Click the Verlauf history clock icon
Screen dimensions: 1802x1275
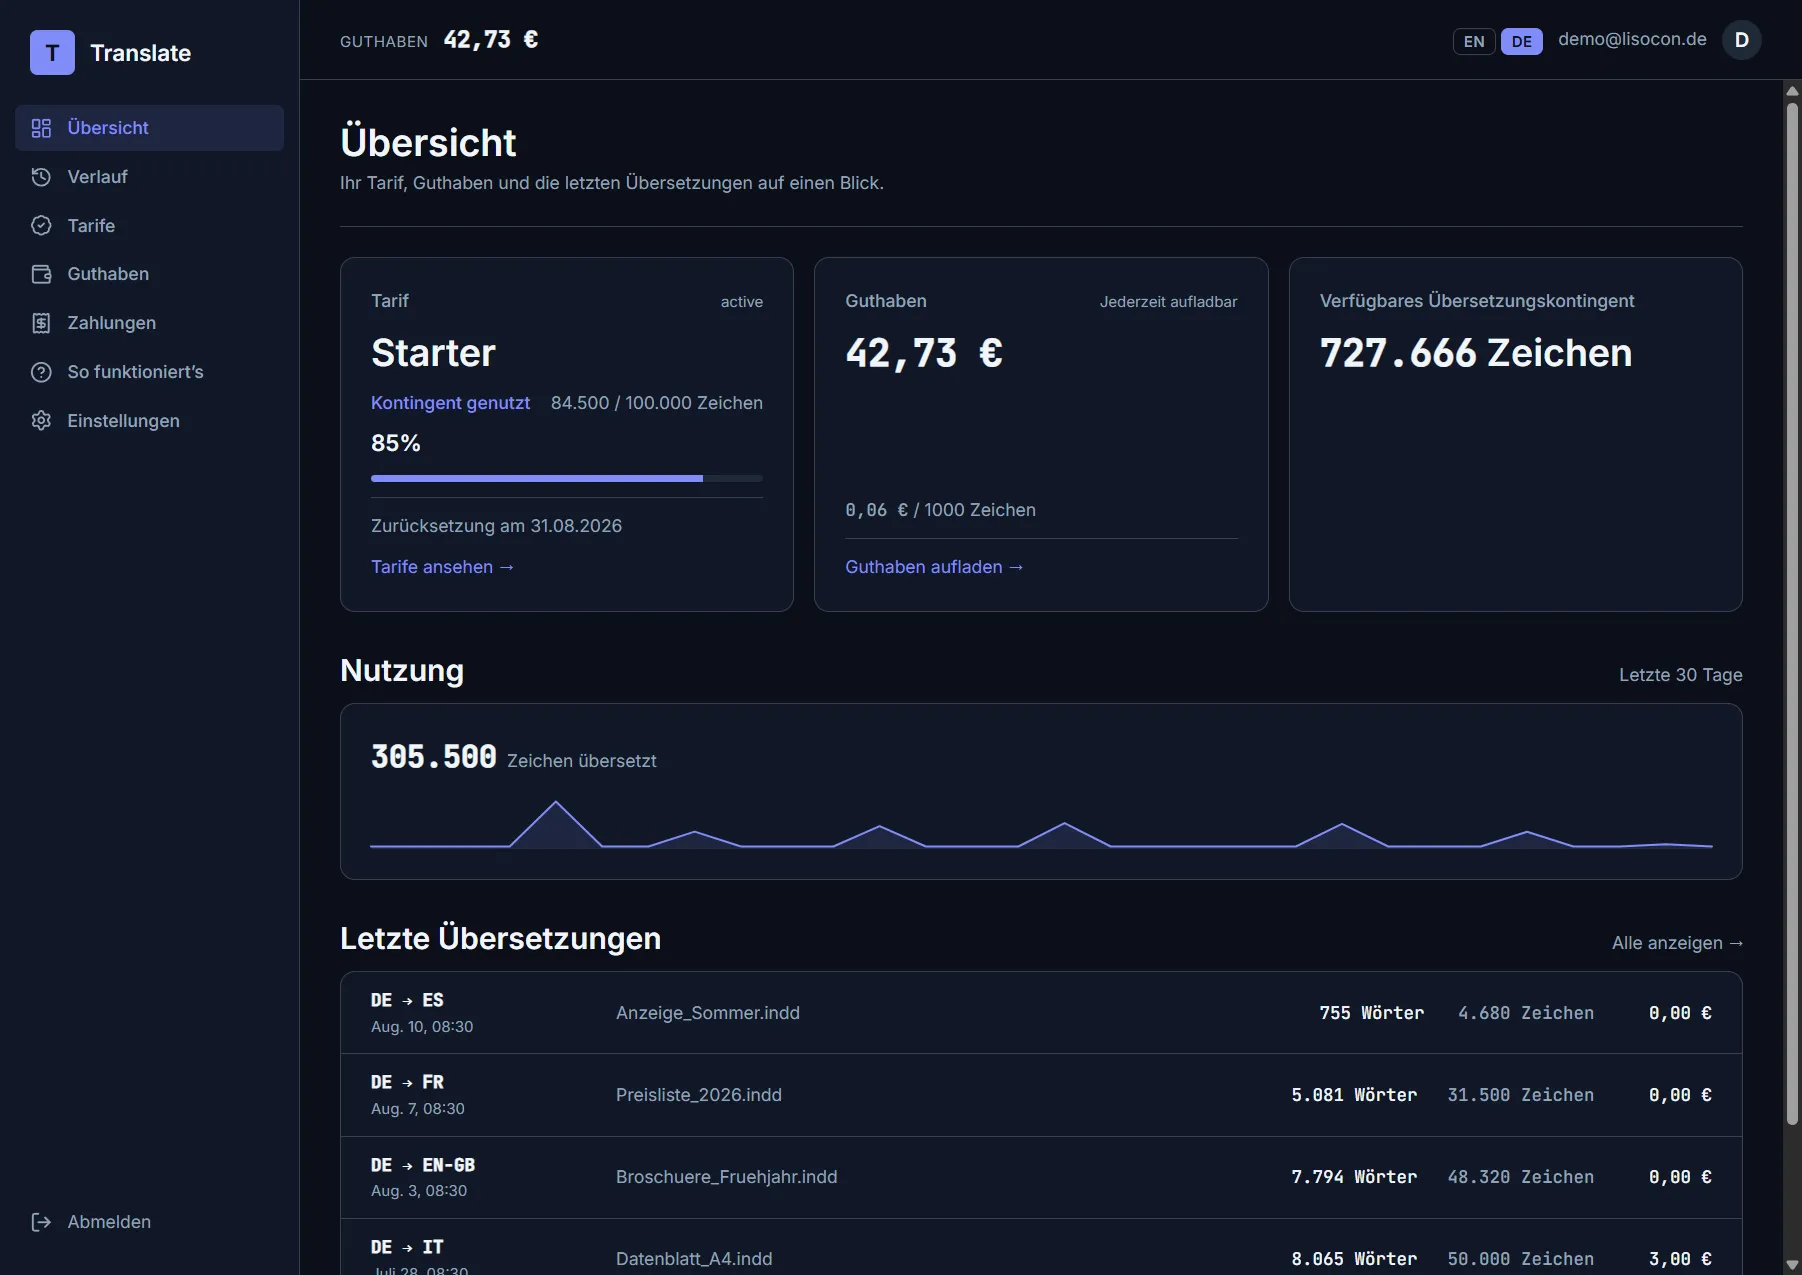(41, 177)
